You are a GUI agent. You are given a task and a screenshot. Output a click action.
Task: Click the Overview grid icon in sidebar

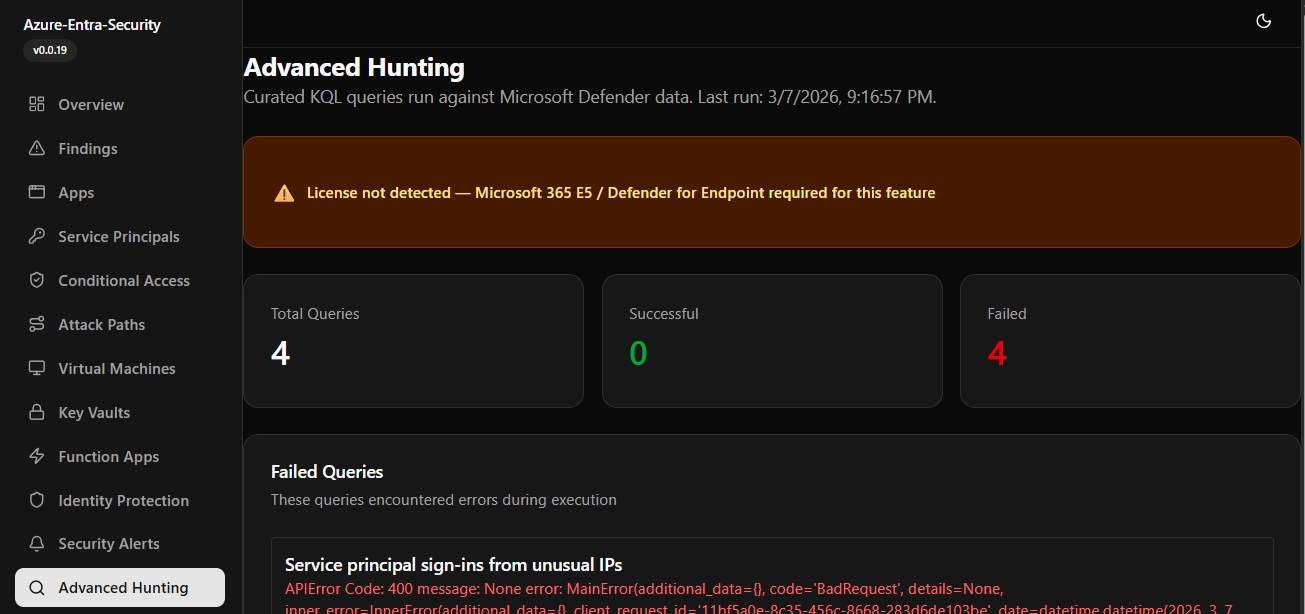[37, 104]
